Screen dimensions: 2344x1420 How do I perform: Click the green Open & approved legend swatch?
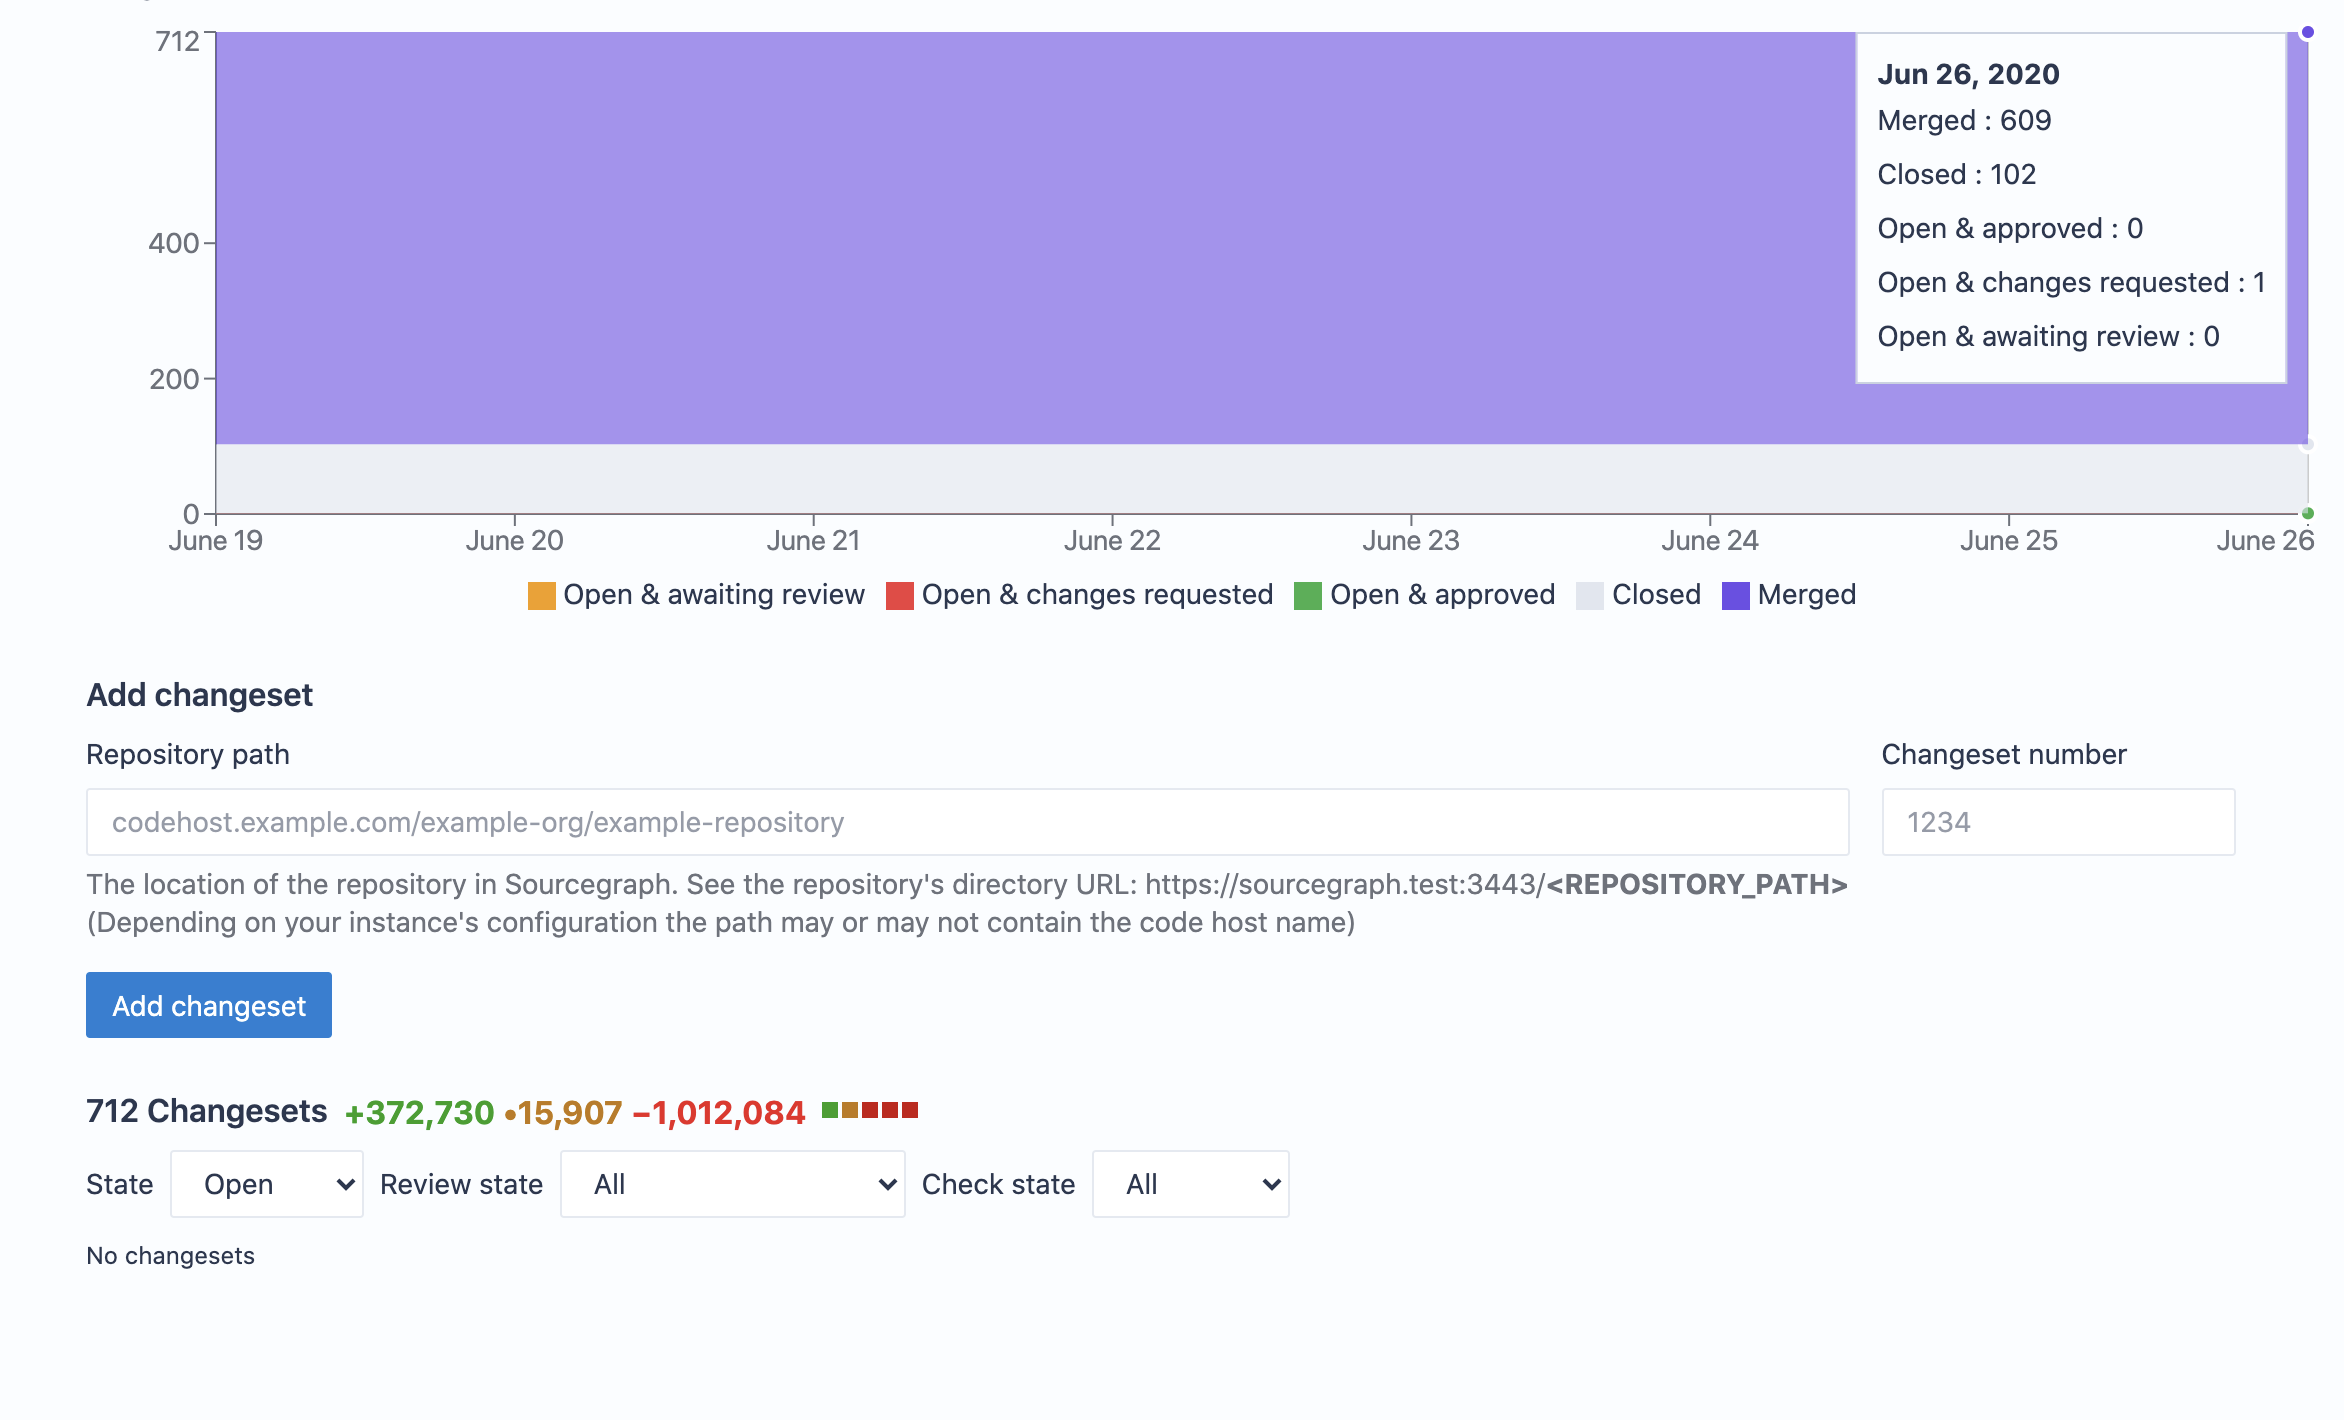1307,596
